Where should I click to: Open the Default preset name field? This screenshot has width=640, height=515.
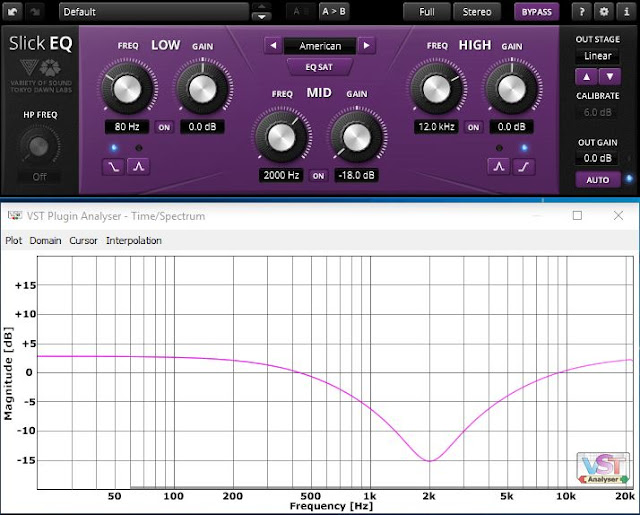click(x=154, y=12)
